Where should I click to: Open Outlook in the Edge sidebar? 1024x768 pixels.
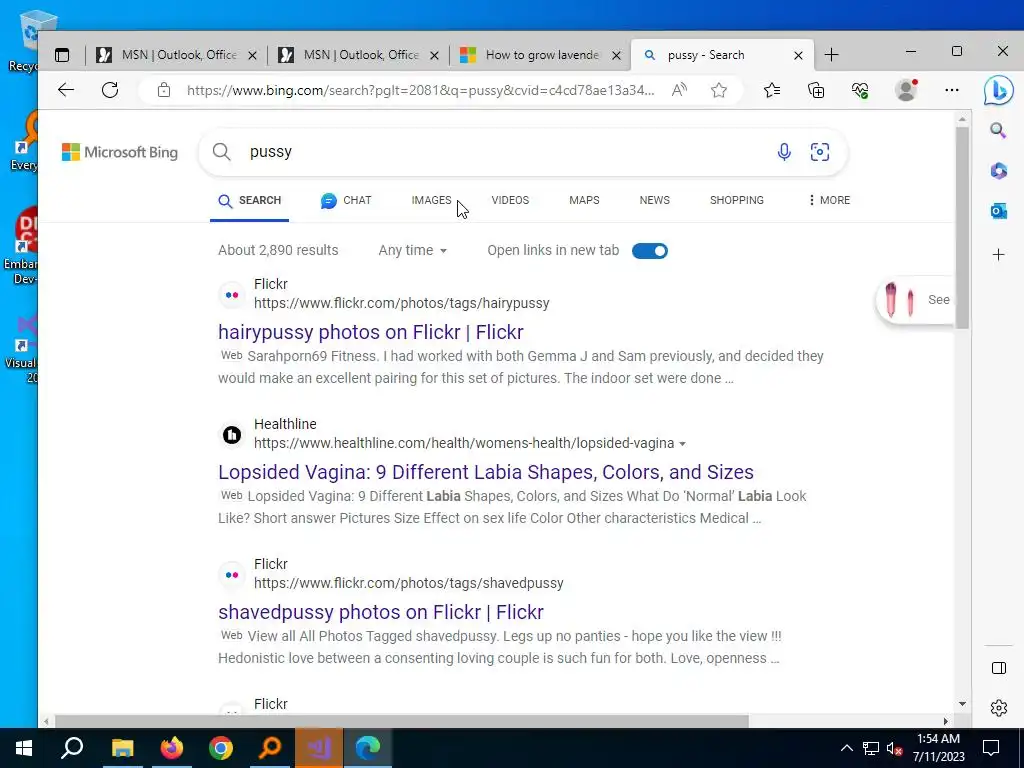click(999, 212)
